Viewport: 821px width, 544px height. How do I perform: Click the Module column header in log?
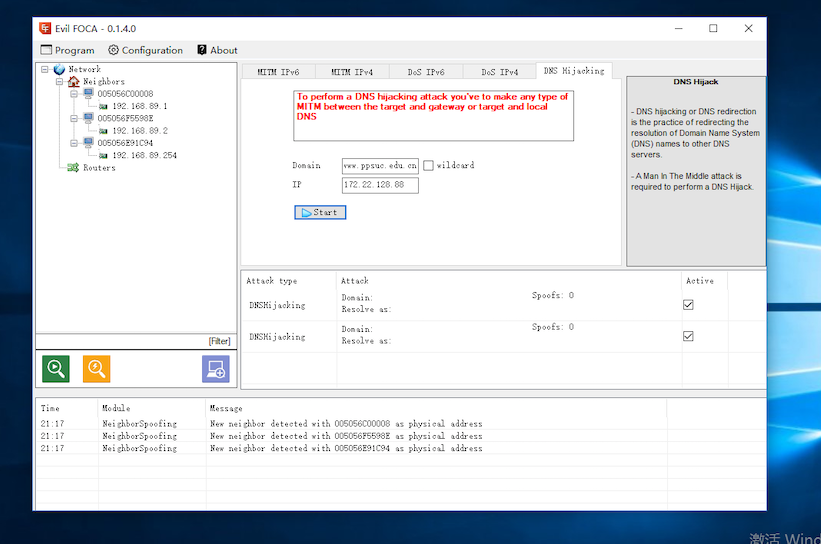[152, 408]
